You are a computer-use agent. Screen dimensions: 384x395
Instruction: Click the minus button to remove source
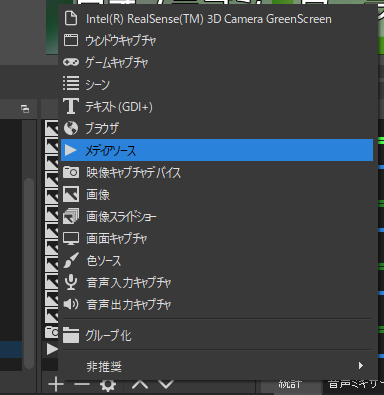point(82,385)
